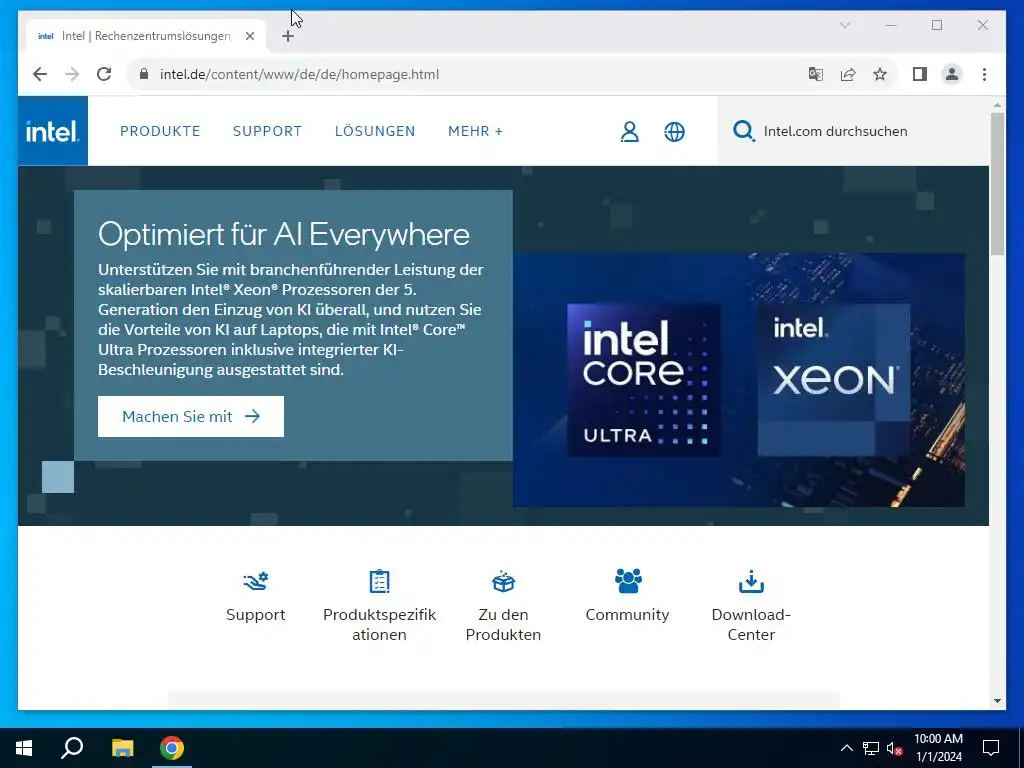
Task: Open a new tab with plus button
Action: click(288, 36)
